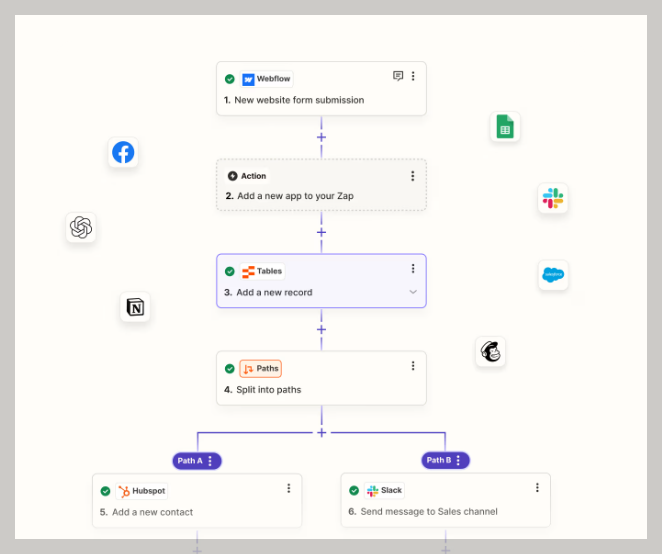
Task: Click the Hubspot app badge
Action: pos(141,491)
